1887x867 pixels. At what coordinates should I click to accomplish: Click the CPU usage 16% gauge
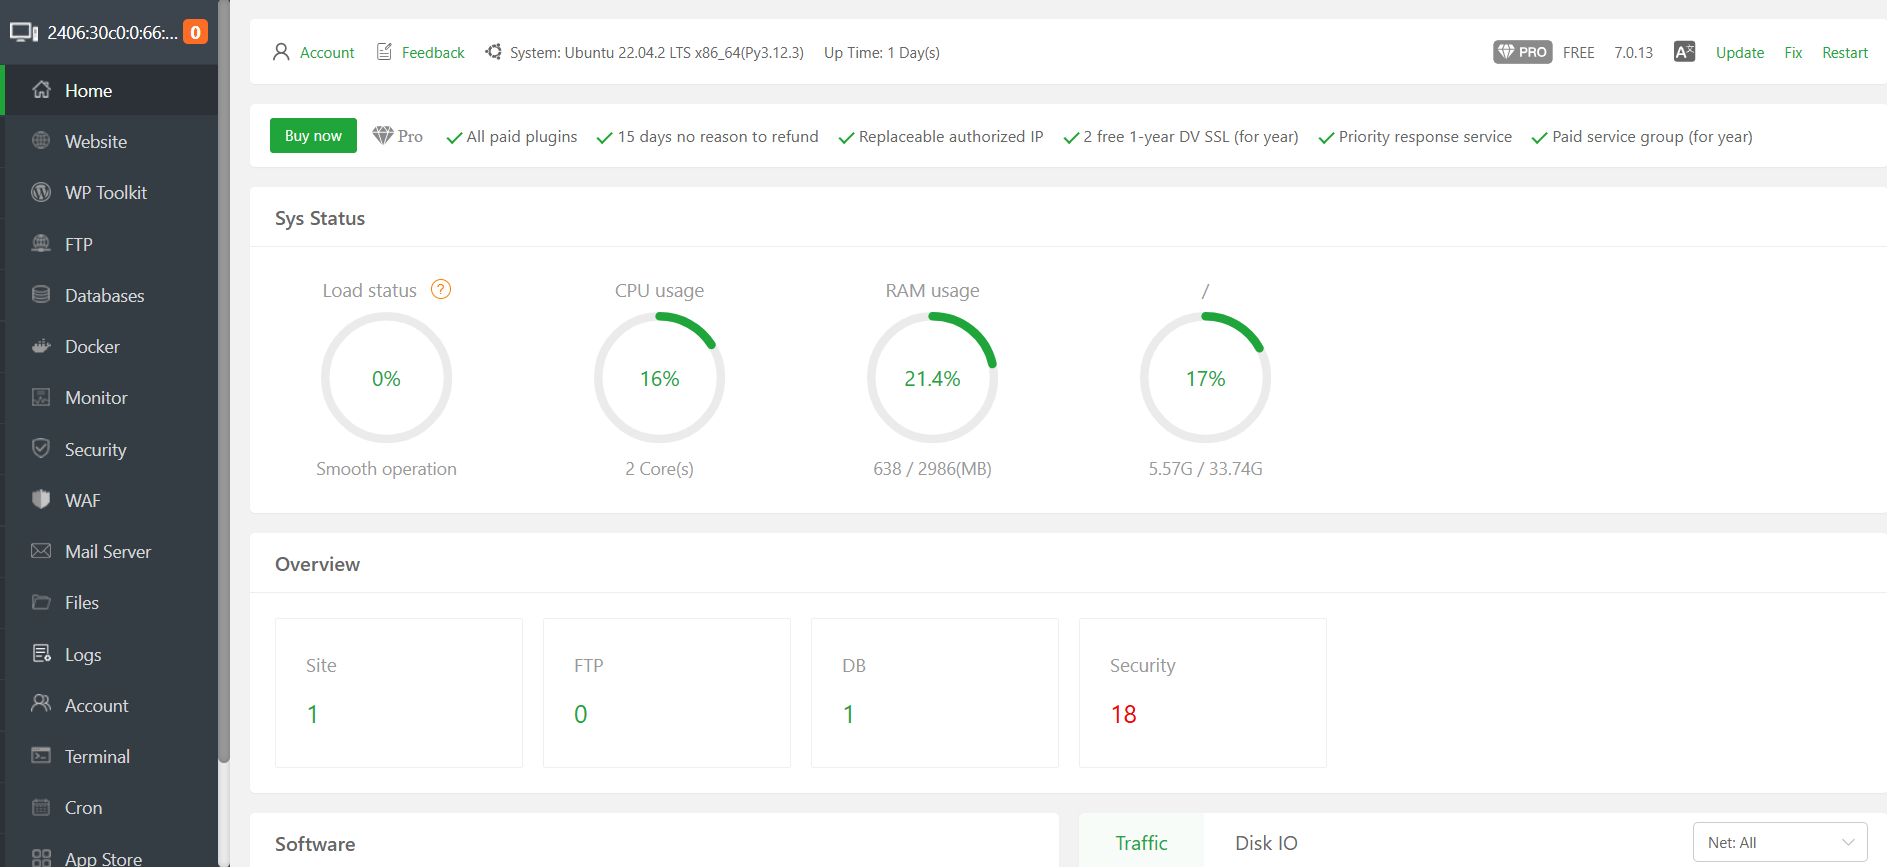pyautogui.click(x=659, y=378)
